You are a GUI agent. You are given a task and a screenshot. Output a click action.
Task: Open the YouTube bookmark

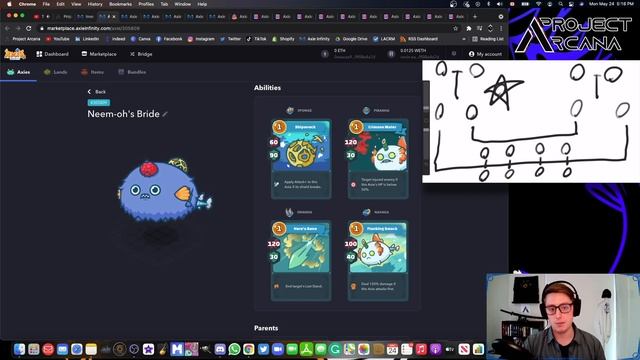[x=58, y=39]
